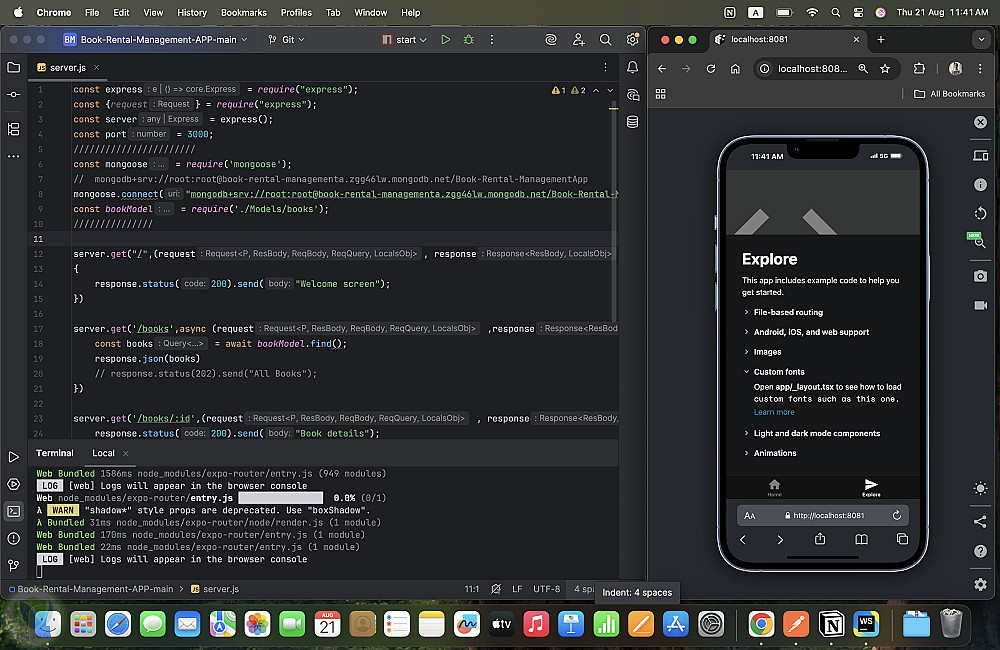The image size is (1000, 650).
Task: Open the Commit tool window icon
Action: (x=13, y=94)
